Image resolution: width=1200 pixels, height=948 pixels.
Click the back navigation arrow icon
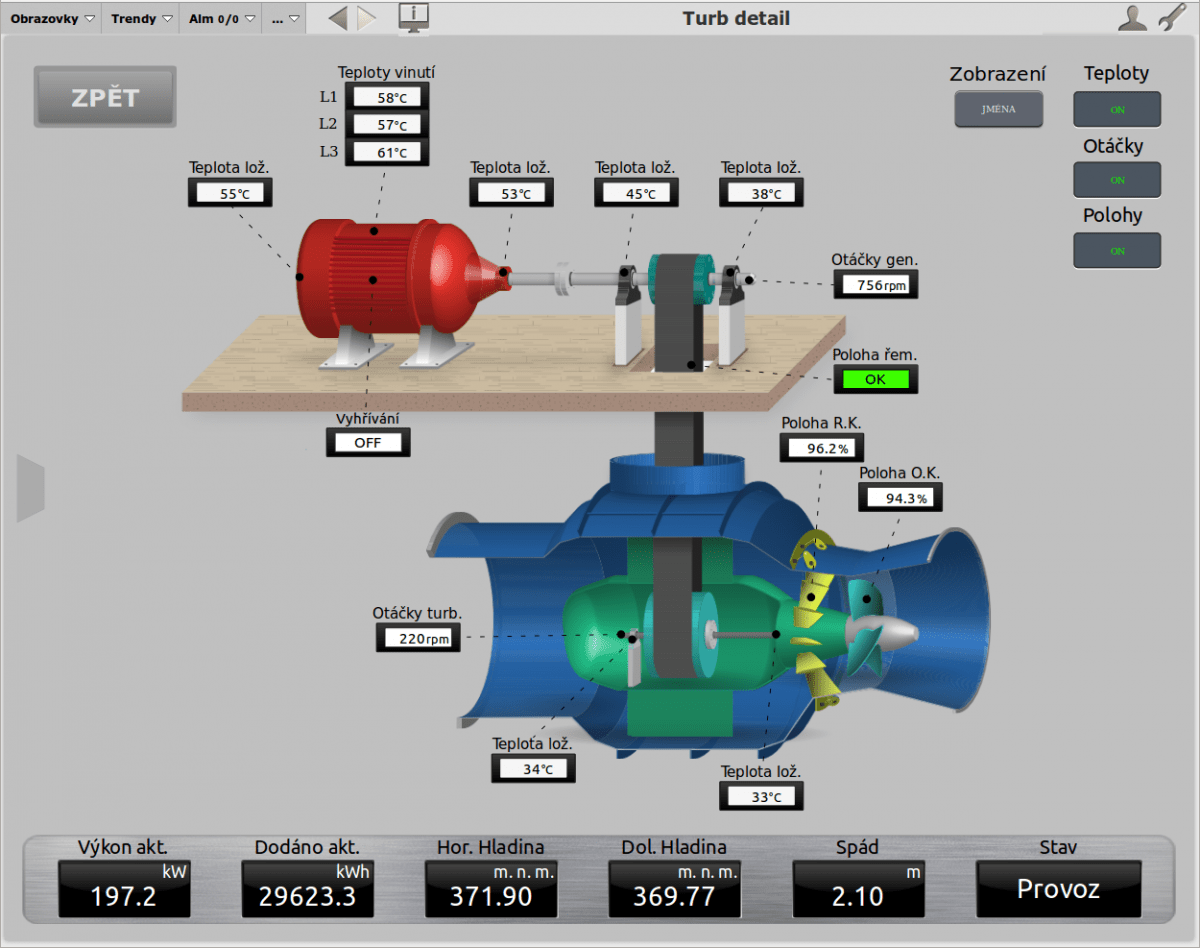coord(338,17)
